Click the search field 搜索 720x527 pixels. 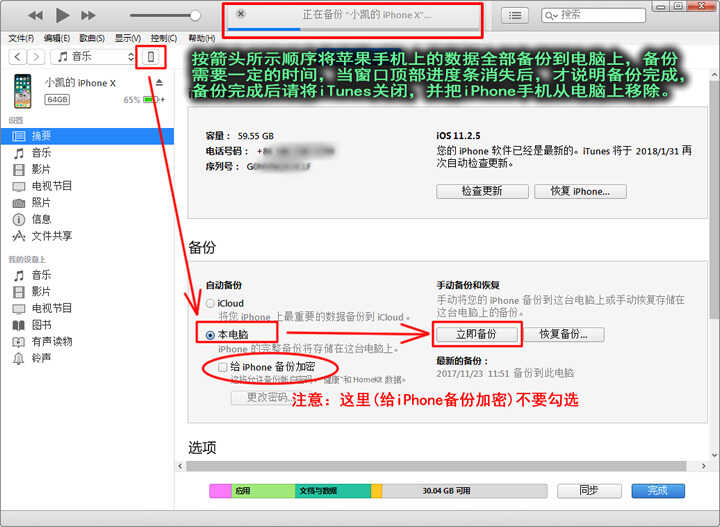coord(593,16)
